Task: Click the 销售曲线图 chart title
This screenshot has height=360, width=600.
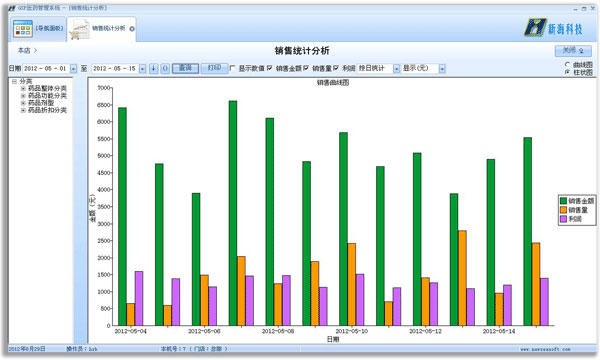Action: (x=333, y=82)
